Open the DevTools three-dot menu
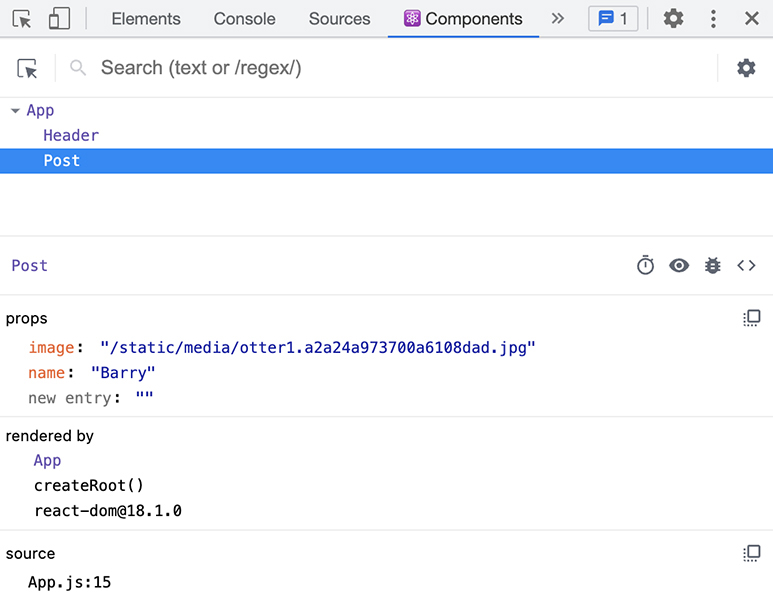 [713, 19]
